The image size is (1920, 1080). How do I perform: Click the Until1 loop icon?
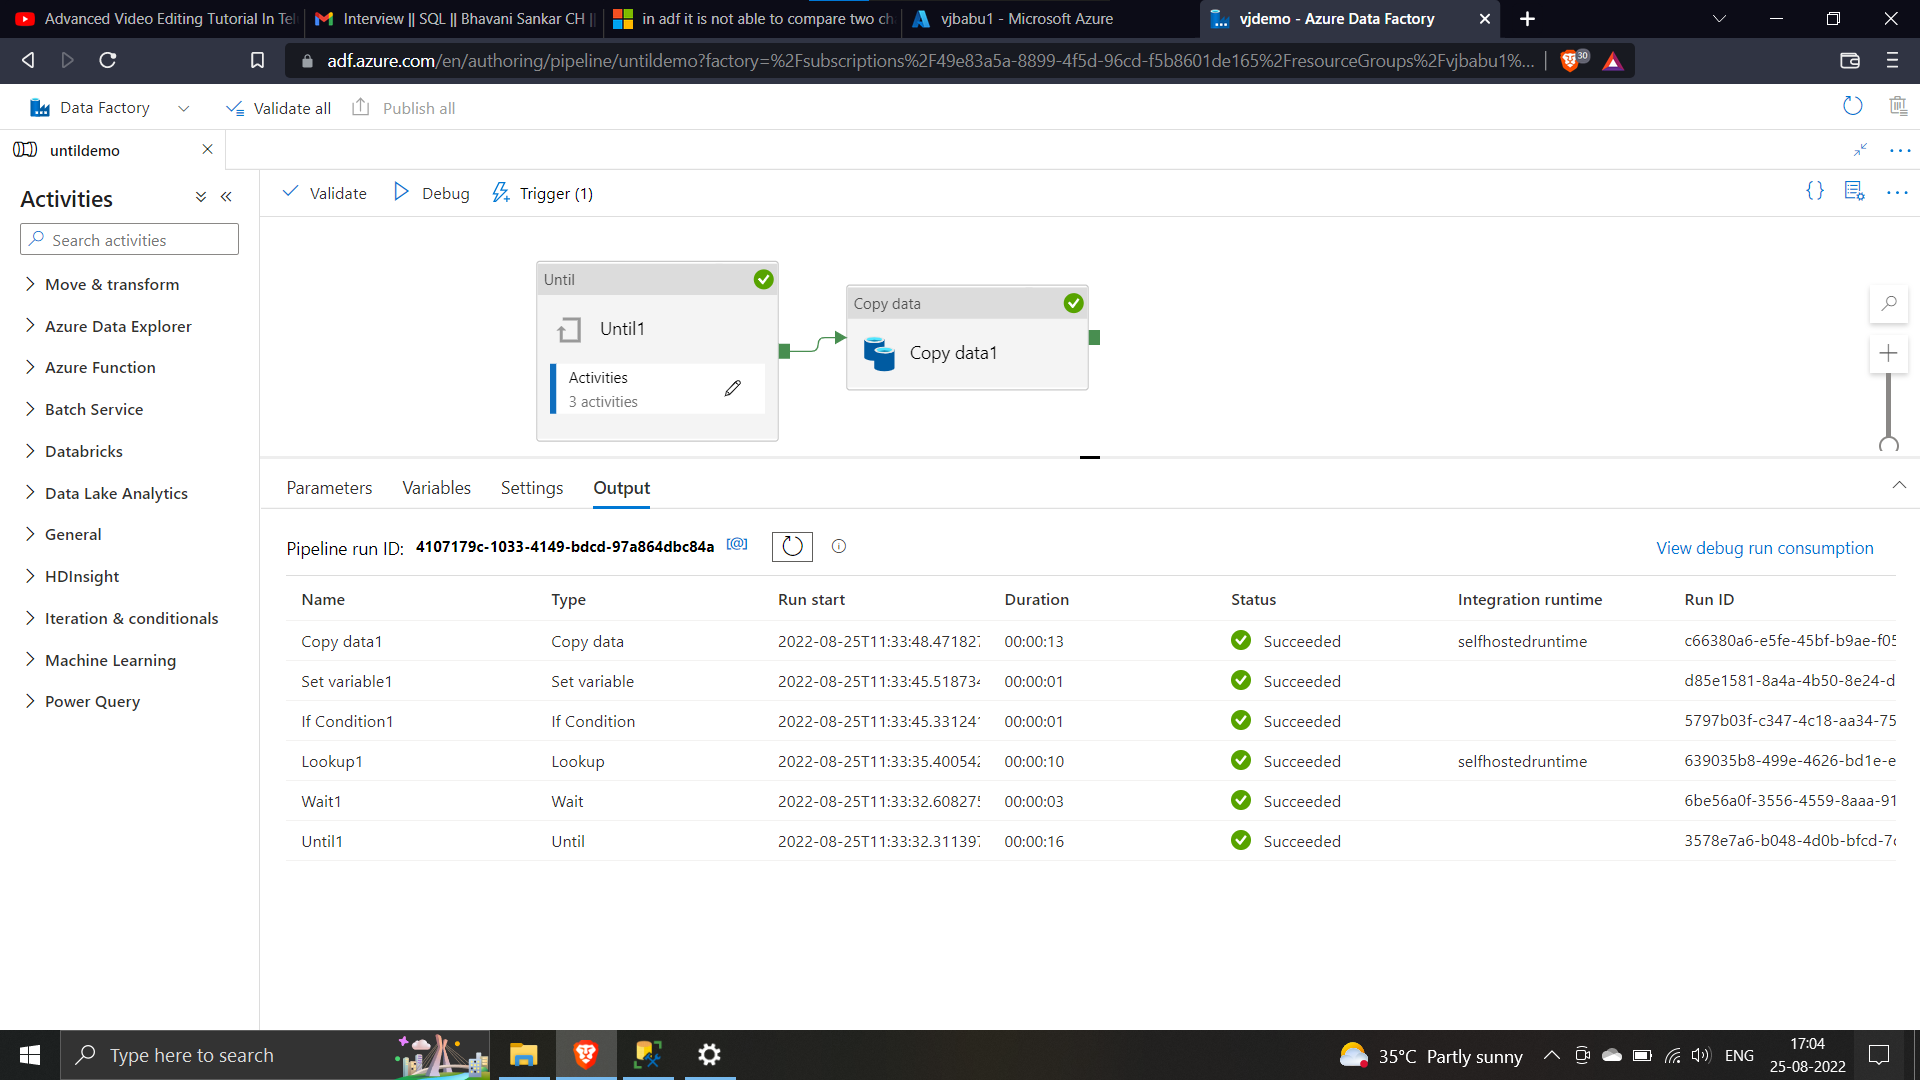pyautogui.click(x=569, y=329)
